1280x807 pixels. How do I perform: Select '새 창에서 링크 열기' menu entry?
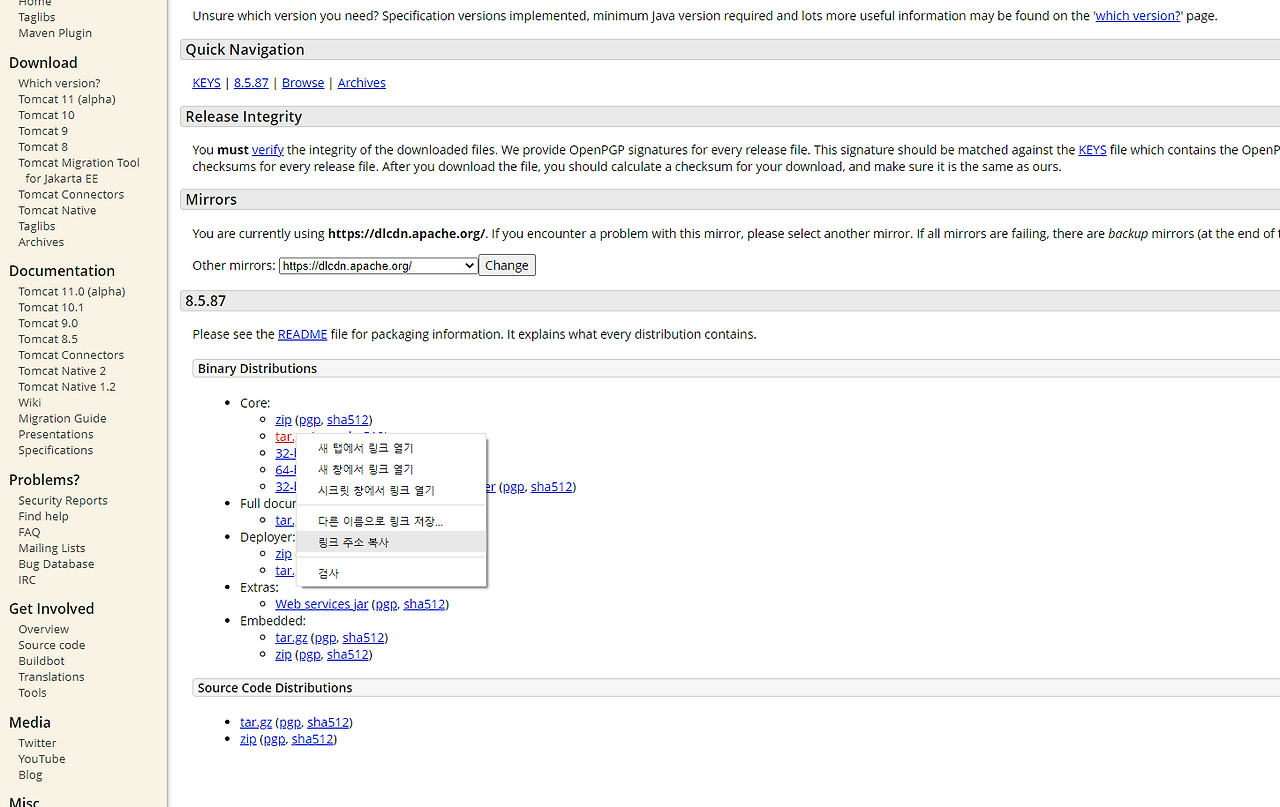(391, 469)
